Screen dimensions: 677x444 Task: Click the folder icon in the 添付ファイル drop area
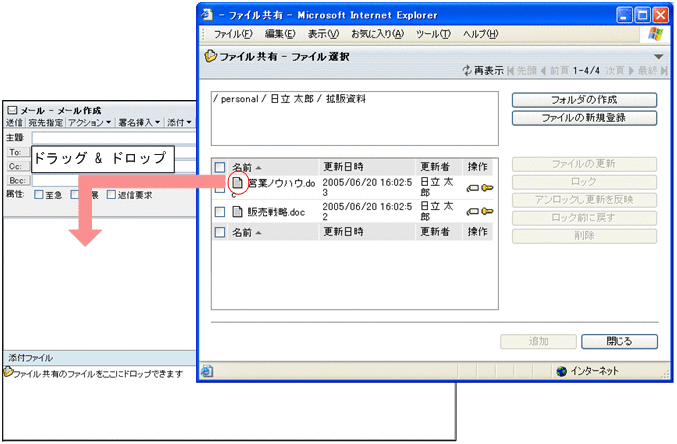tap(8, 371)
